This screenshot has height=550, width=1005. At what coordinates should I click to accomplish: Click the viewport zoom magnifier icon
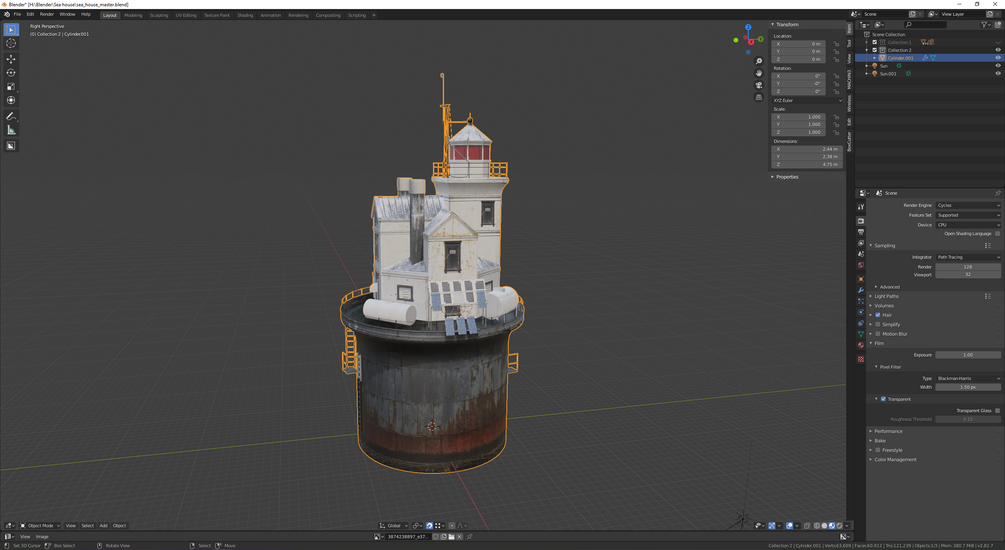[759, 61]
